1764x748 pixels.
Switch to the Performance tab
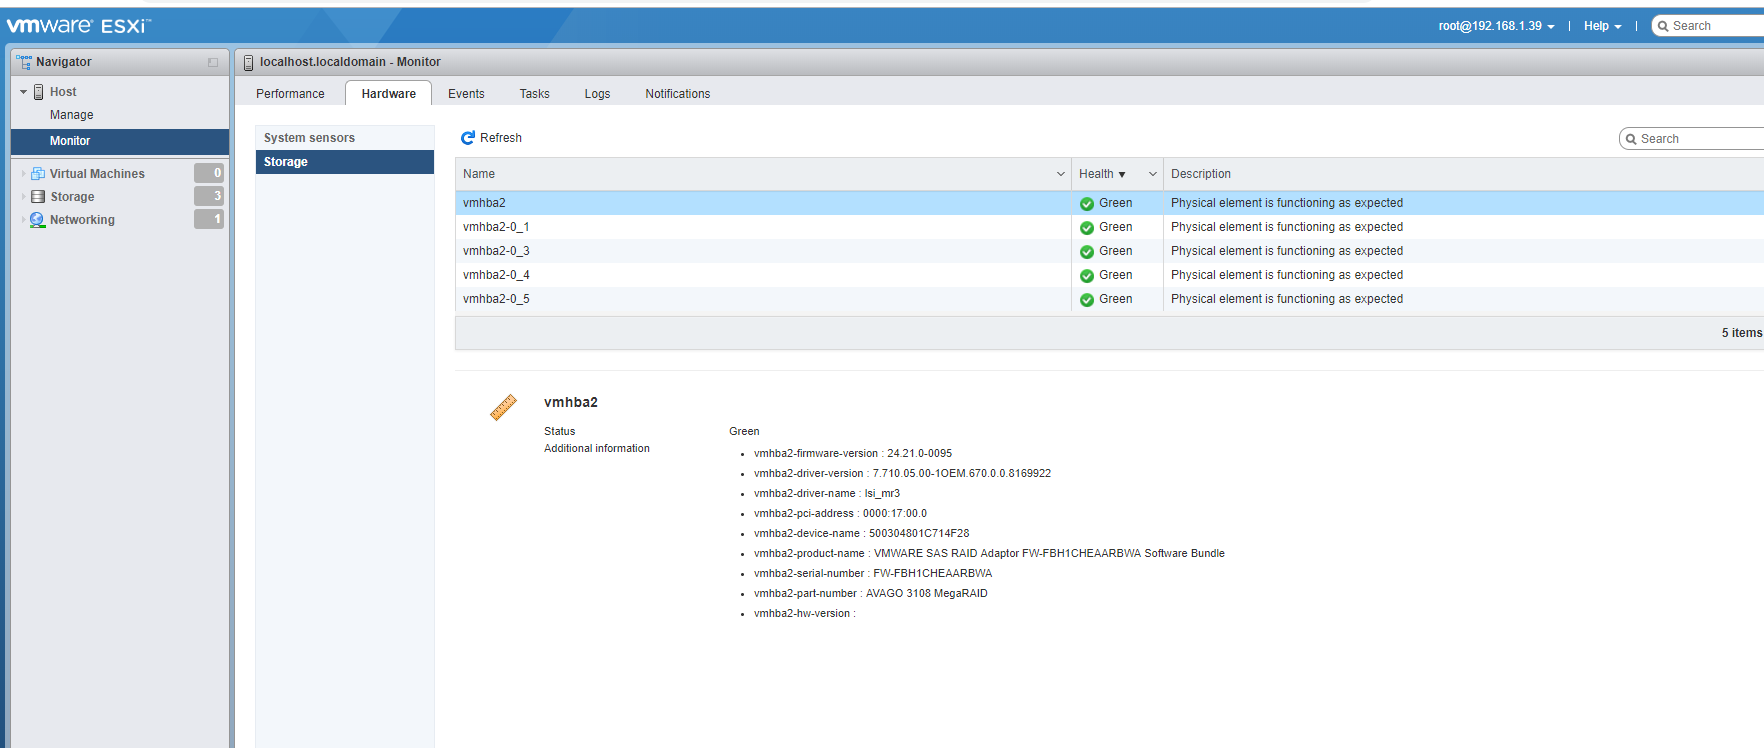[290, 94]
